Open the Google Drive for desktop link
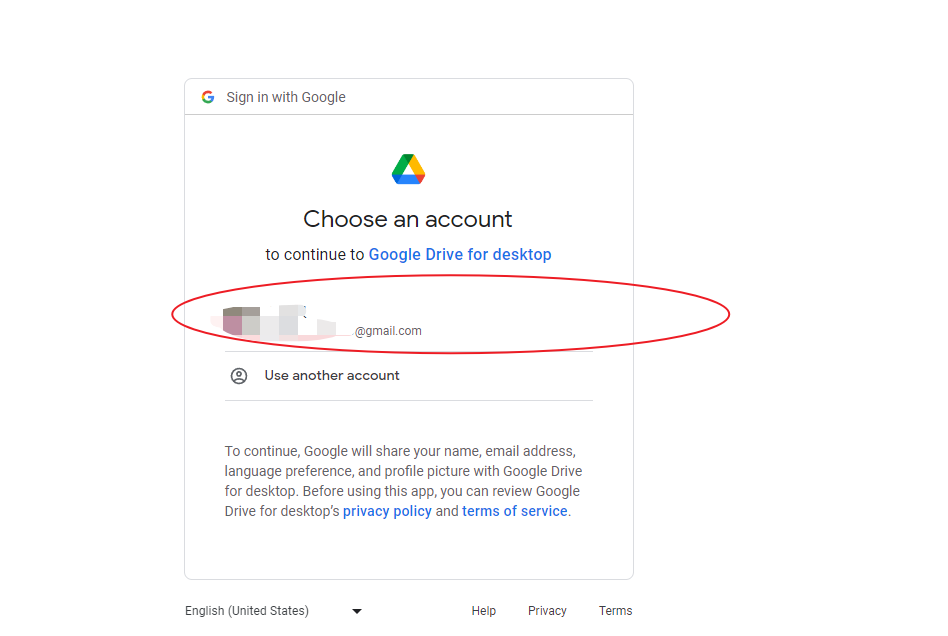Viewport: 948px width, 636px height. point(460,255)
